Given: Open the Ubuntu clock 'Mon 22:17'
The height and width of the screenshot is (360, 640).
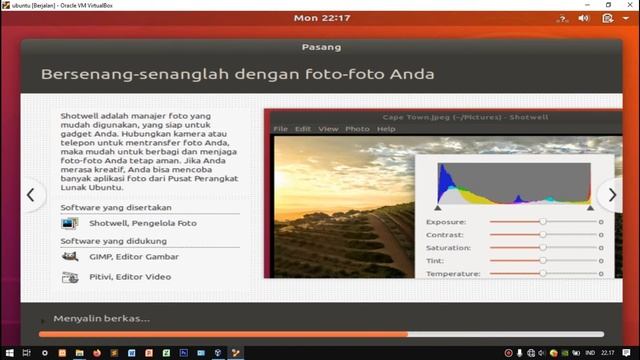Looking at the screenshot, I should 322,18.
